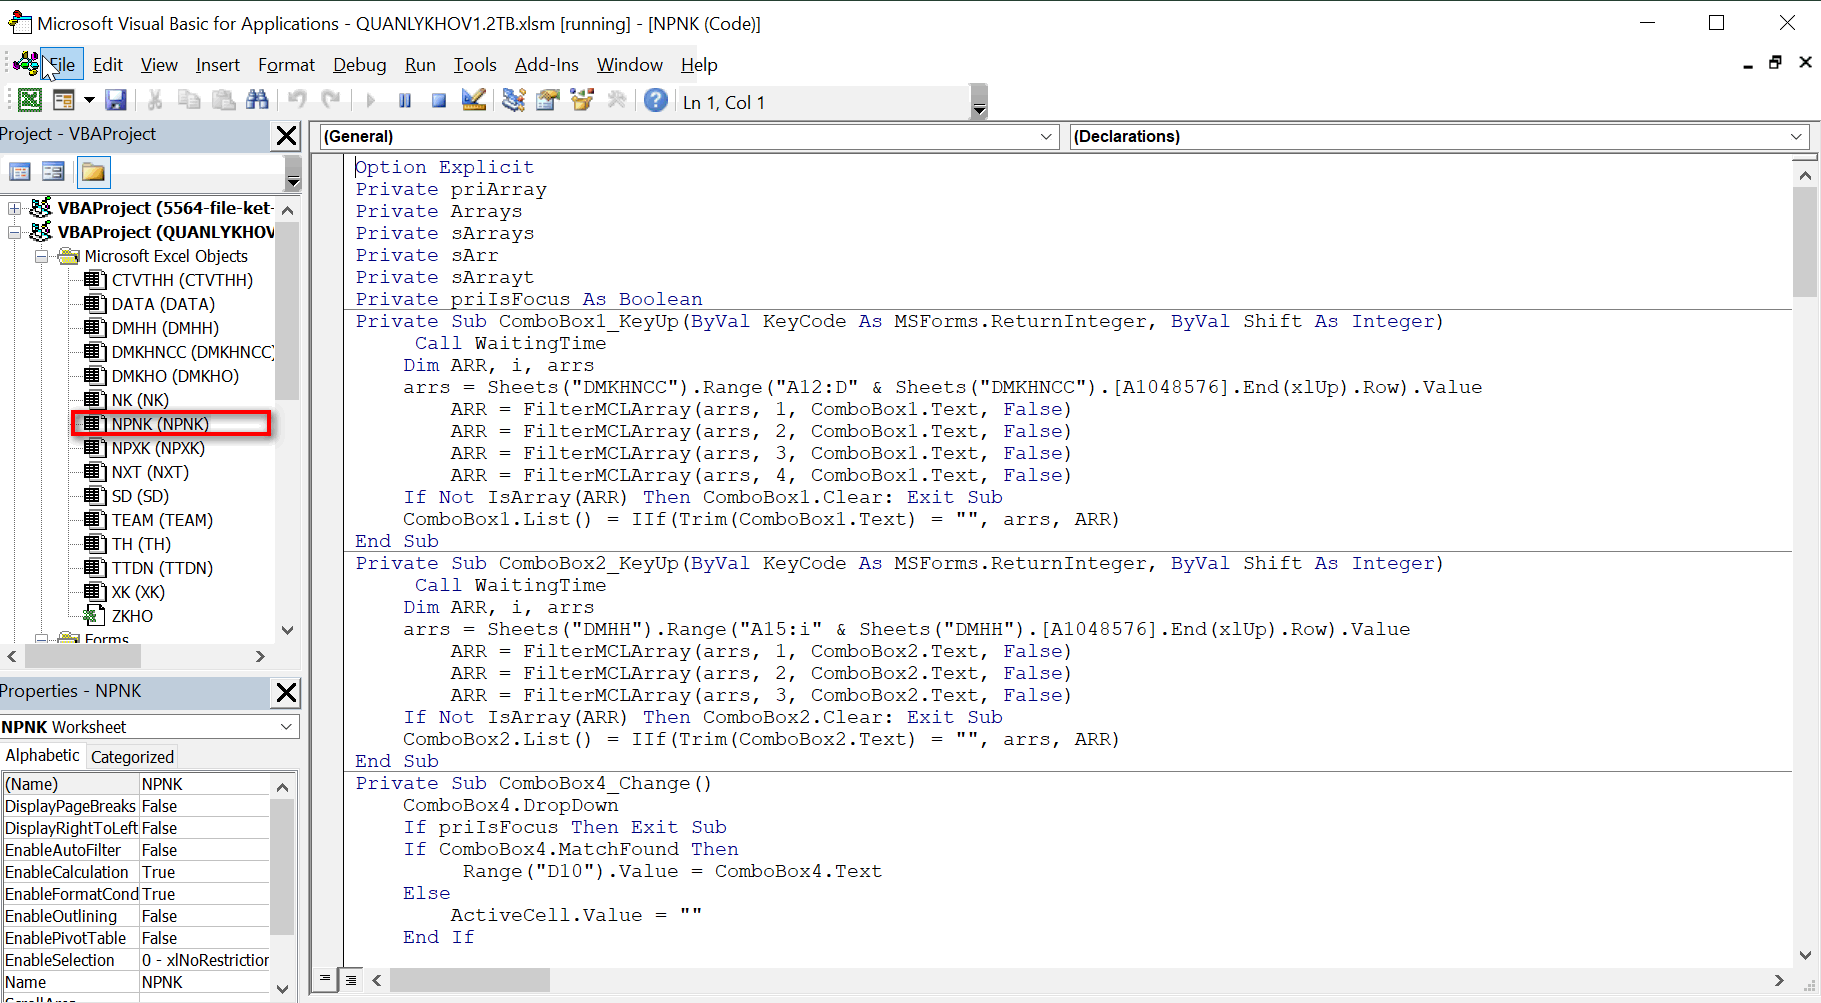The image size is (1821, 1003).
Task: Open the Run menu
Action: [x=420, y=65]
